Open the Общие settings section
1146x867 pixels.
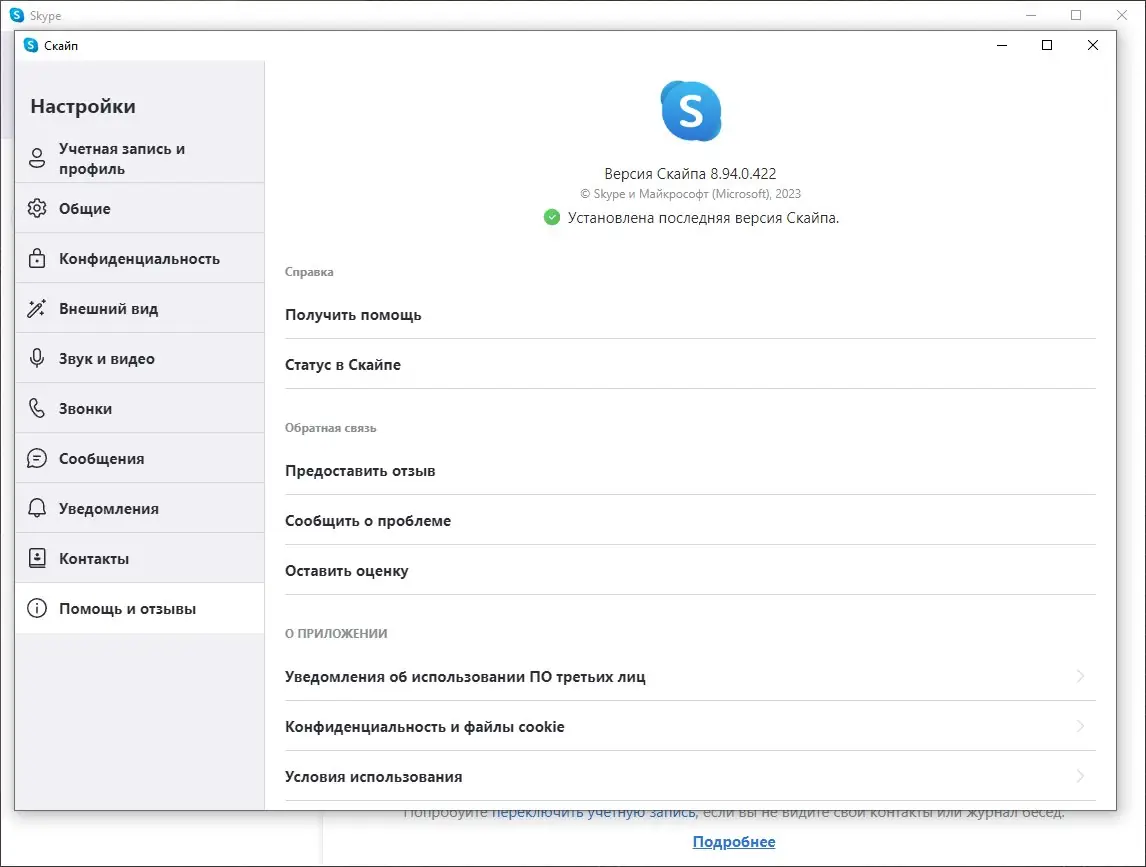coord(140,208)
